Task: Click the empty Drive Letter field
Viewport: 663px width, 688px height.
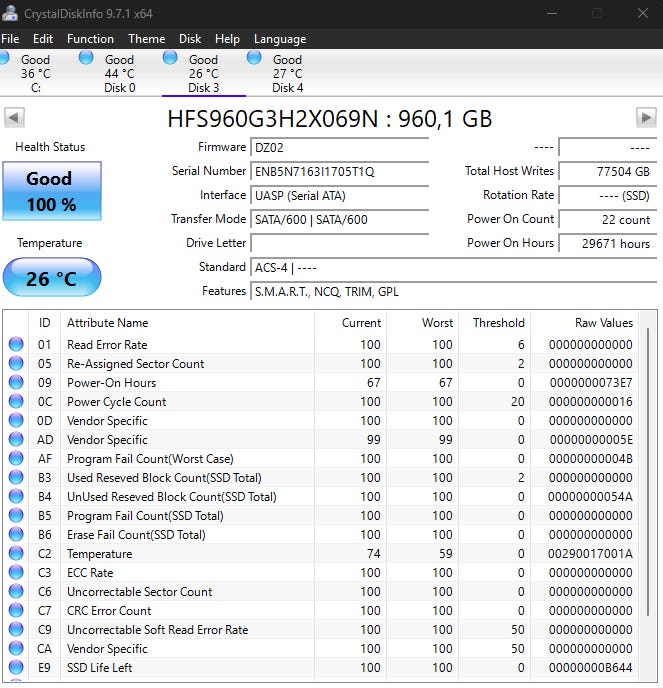Action: [339, 244]
